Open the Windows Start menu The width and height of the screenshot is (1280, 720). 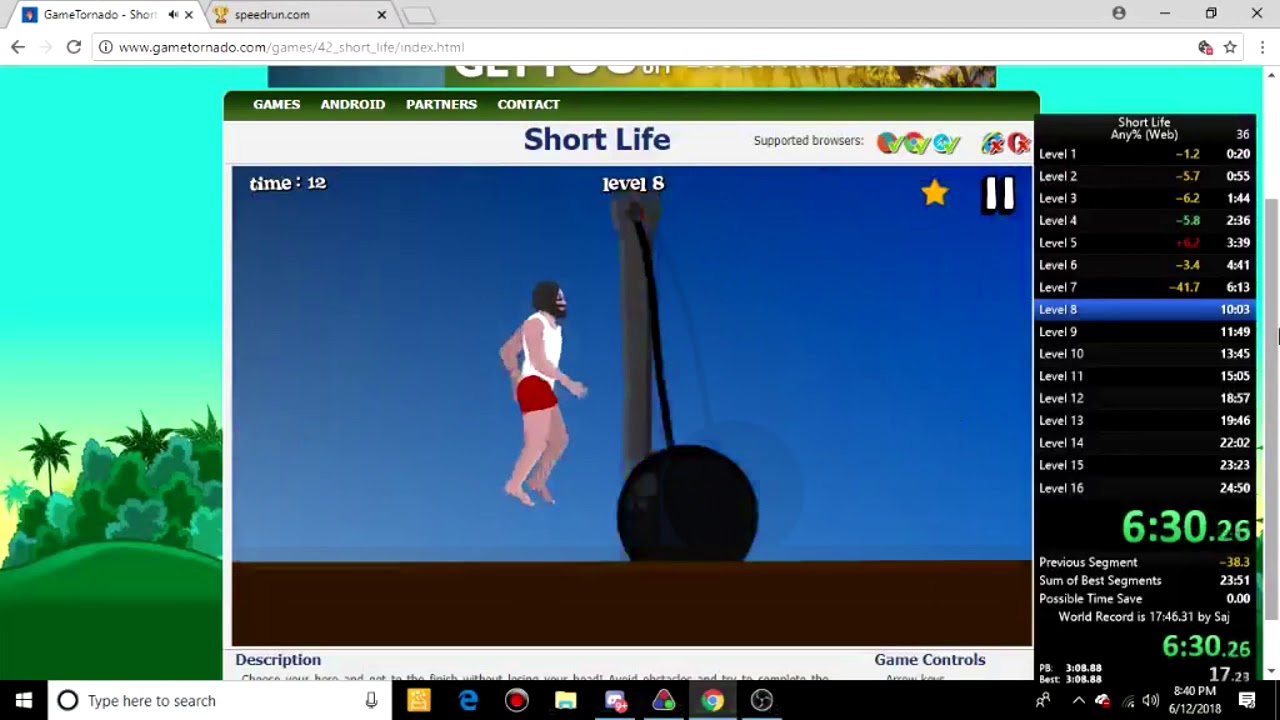(x=24, y=700)
